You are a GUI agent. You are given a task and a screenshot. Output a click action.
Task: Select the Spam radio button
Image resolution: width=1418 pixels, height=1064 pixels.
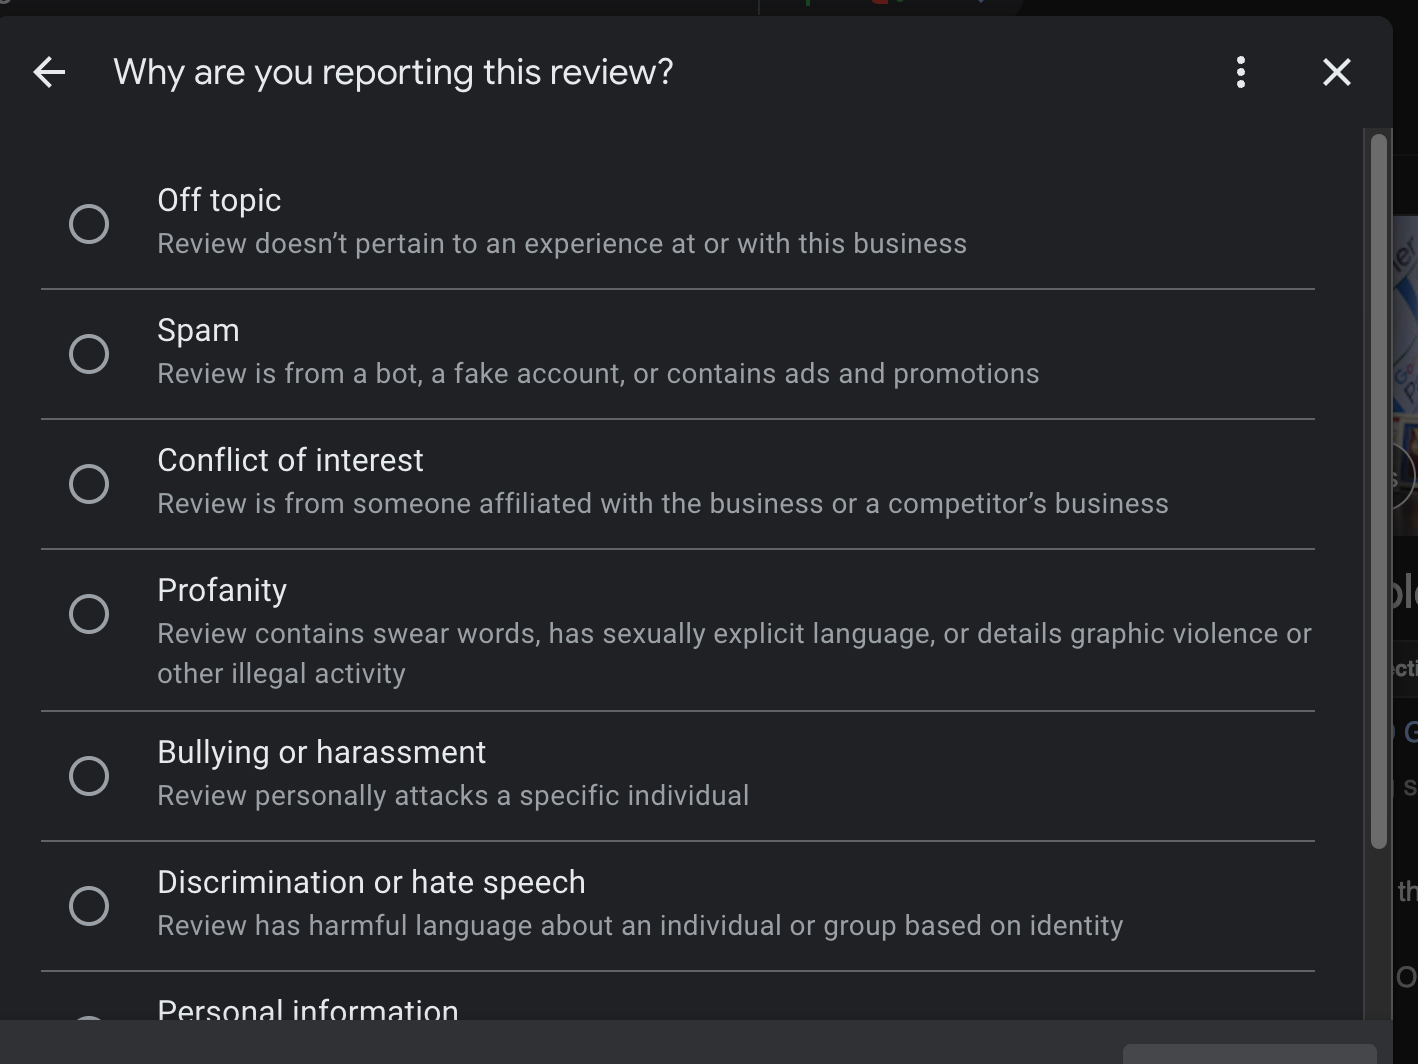89,354
